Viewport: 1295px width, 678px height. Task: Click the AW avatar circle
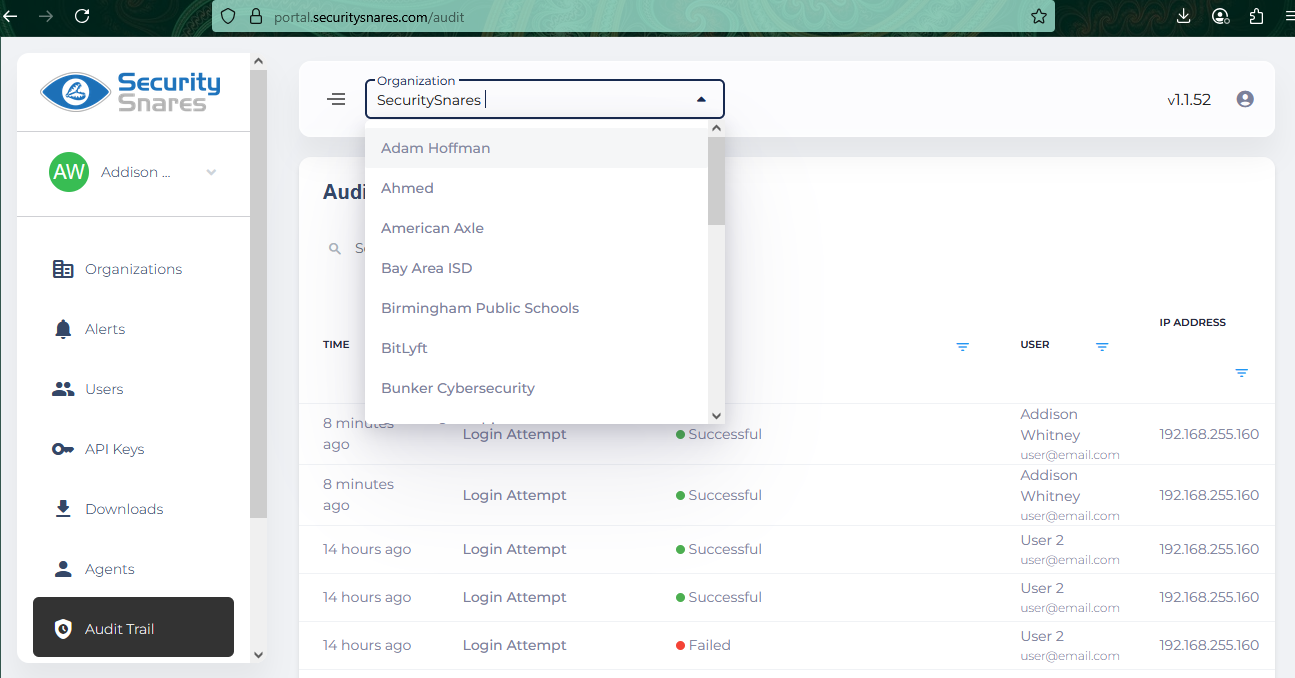click(69, 172)
